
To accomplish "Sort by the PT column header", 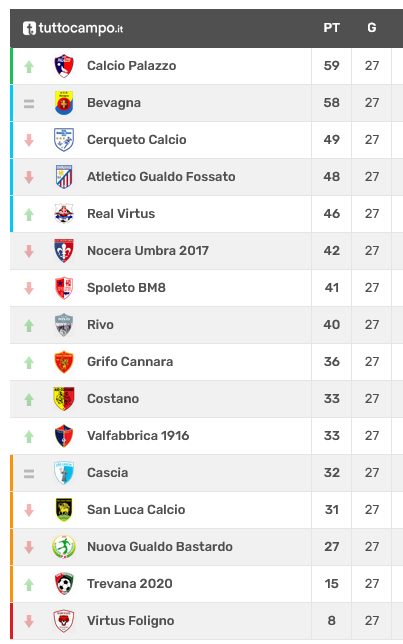I will point(332,28).
